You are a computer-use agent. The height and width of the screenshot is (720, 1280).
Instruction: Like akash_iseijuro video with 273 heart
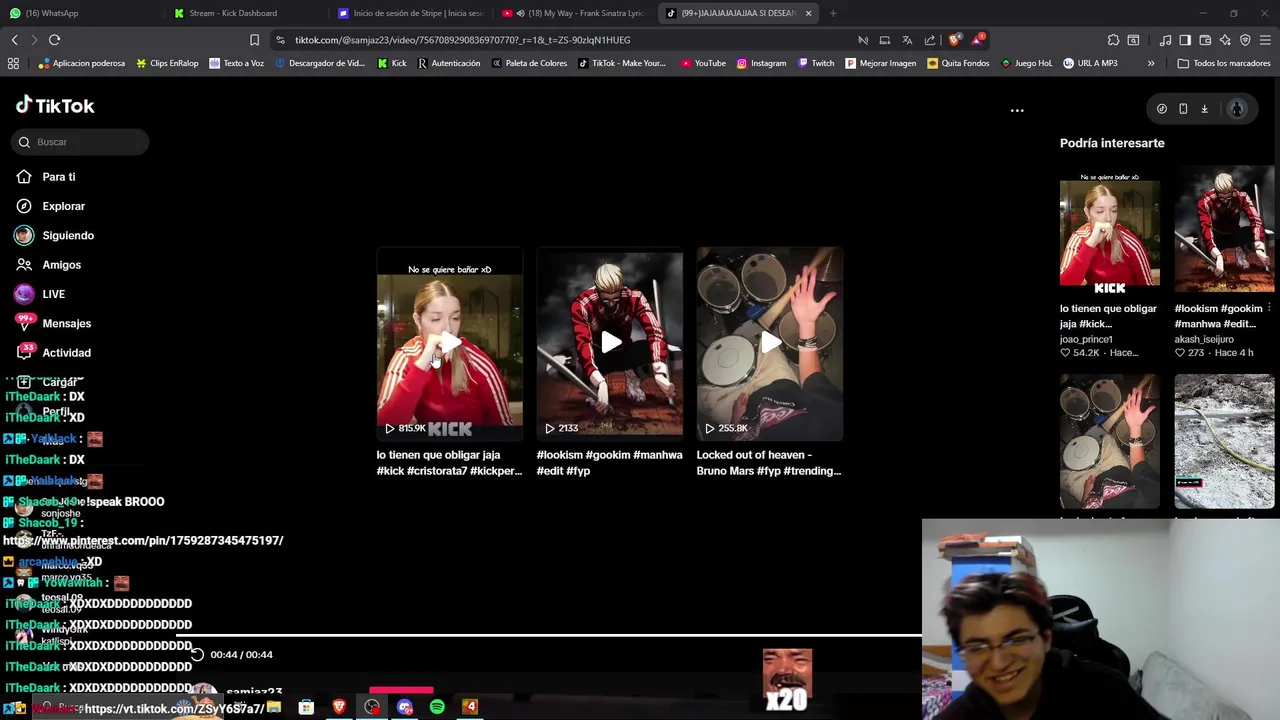pyautogui.click(x=1181, y=353)
